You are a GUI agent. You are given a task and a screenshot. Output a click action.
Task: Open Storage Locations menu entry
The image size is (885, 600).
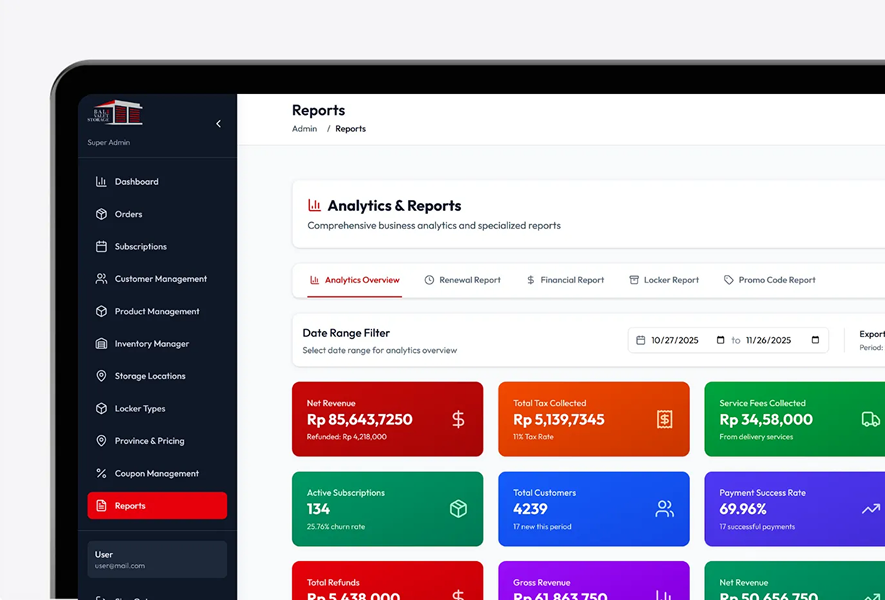[x=157, y=376]
